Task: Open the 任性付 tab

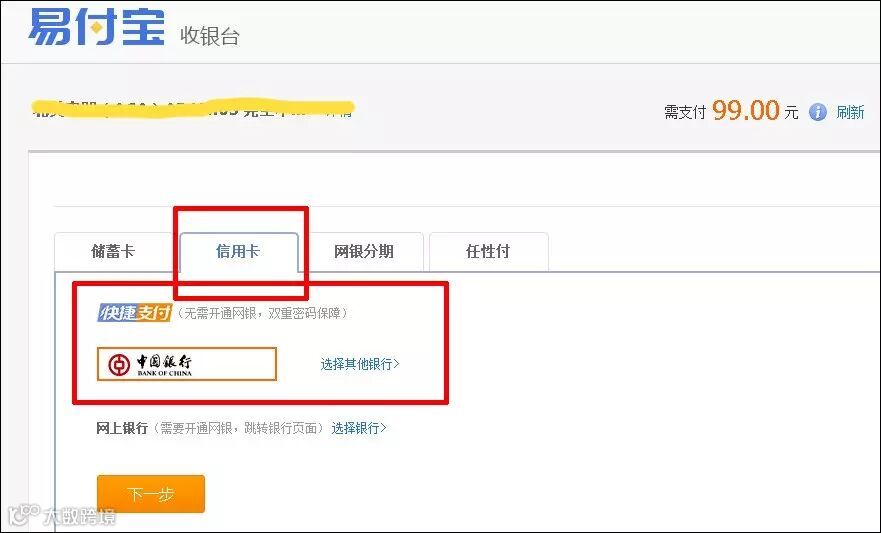Action: tap(488, 252)
